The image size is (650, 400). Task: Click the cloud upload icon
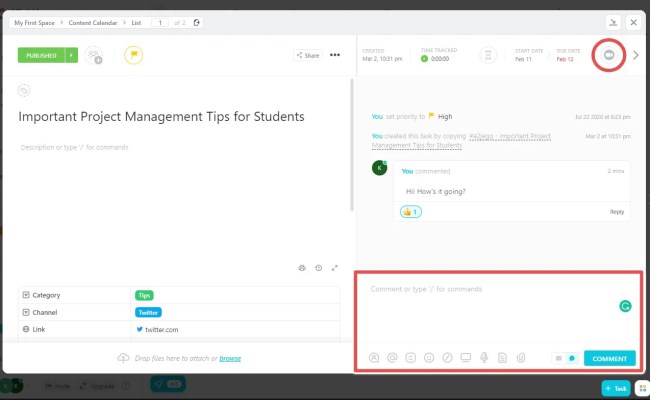[x=123, y=358]
